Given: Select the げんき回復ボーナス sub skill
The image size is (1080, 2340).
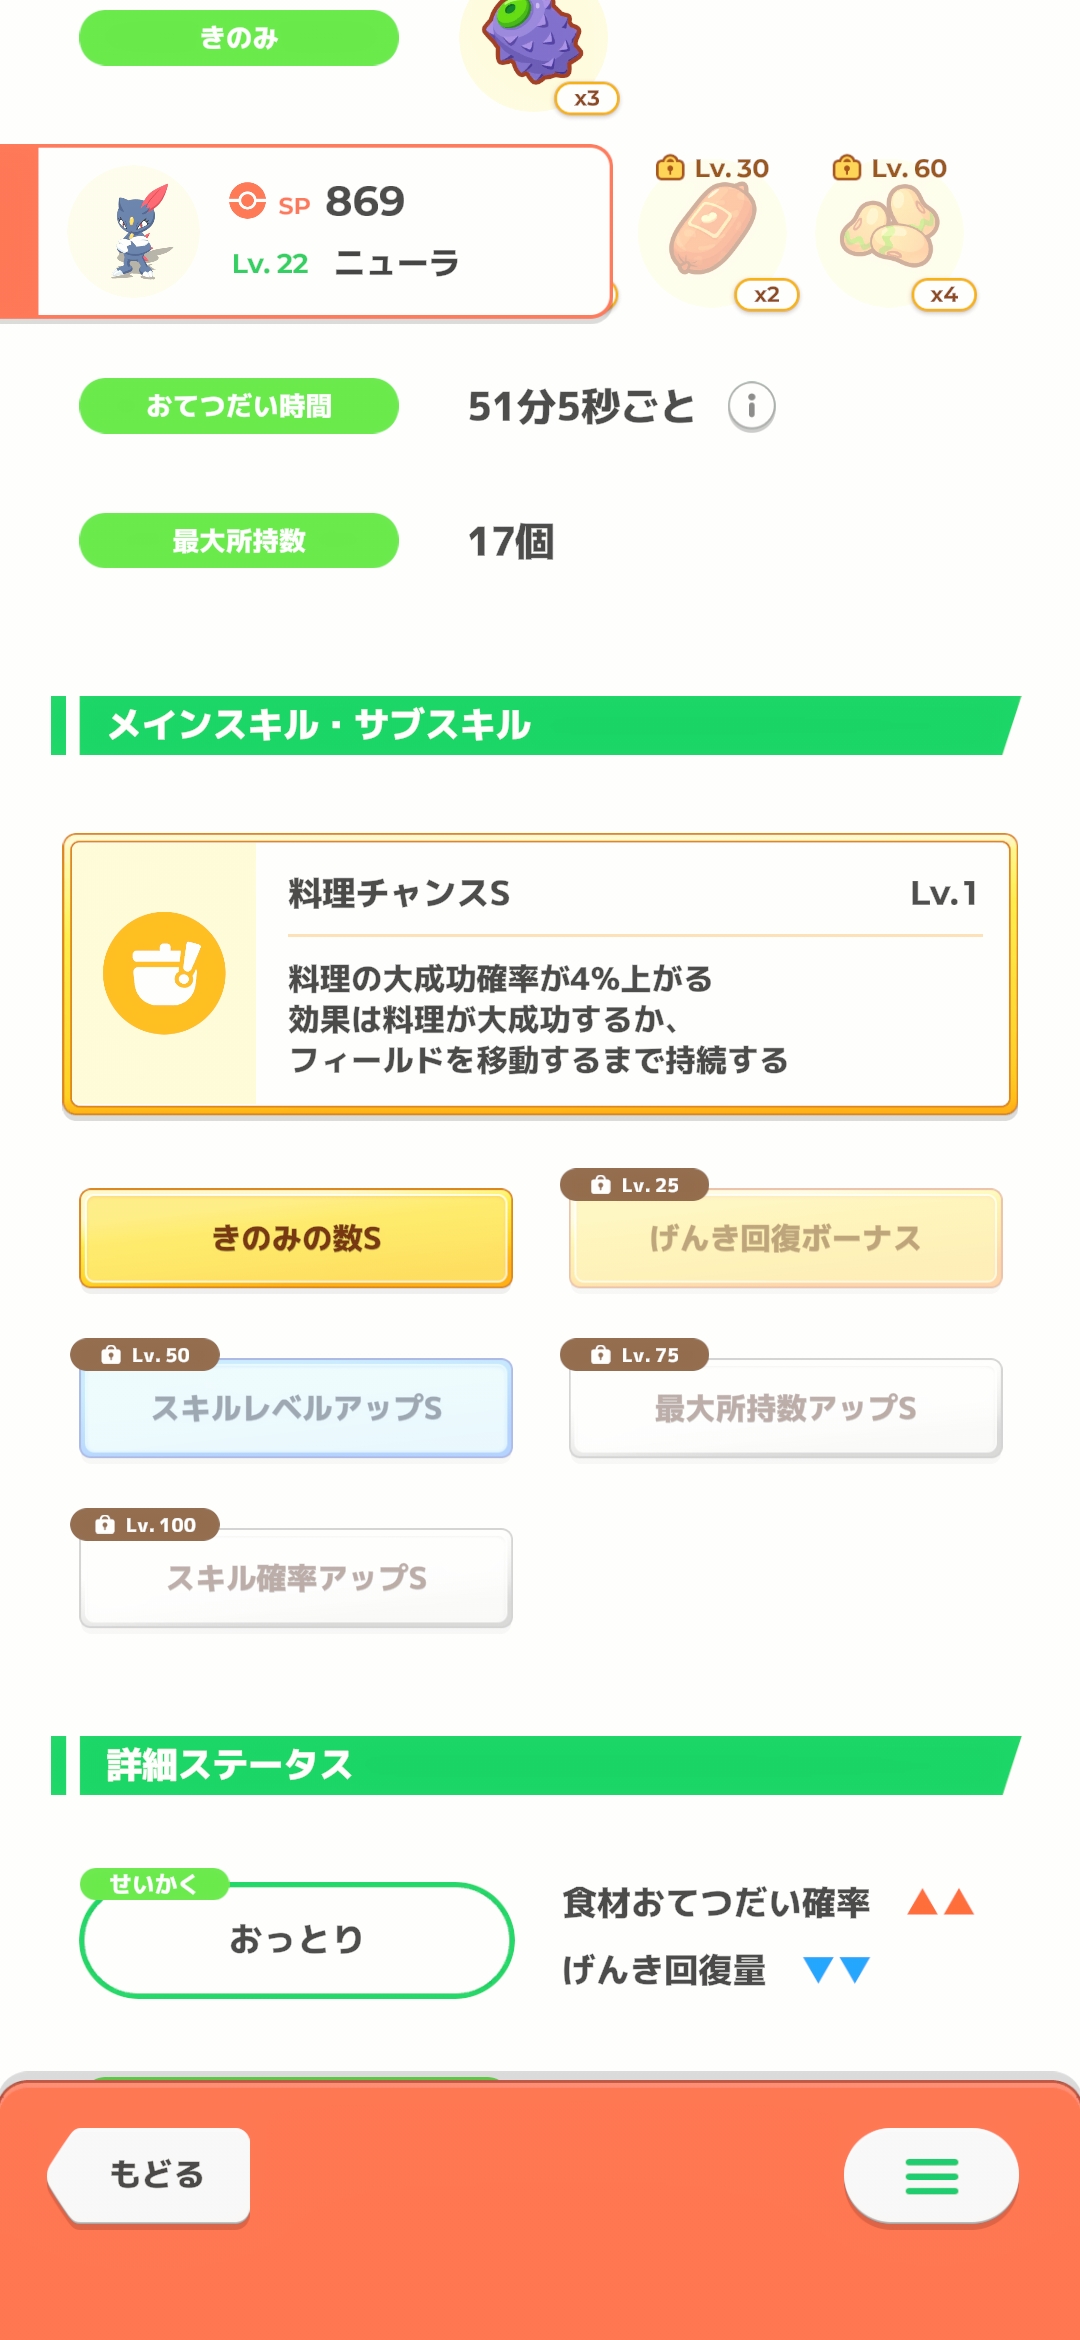Looking at the screenshot, I should pyautogui.click(x=785, y=1238).
